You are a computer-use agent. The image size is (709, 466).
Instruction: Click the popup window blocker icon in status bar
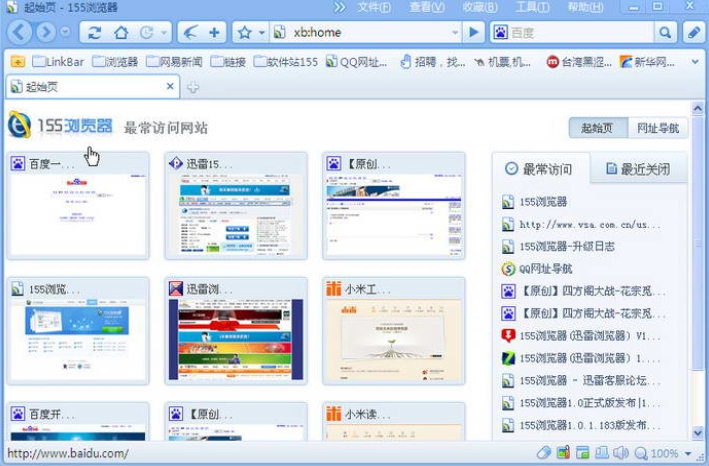coord(583,452)
